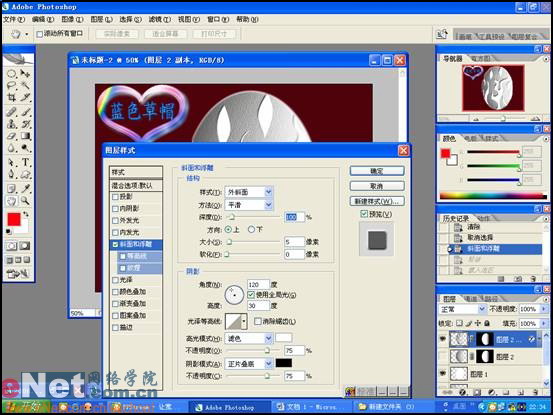Click Jump to ImageReady icon
This screenshot has height=415, width=553.
click(18, 273)
